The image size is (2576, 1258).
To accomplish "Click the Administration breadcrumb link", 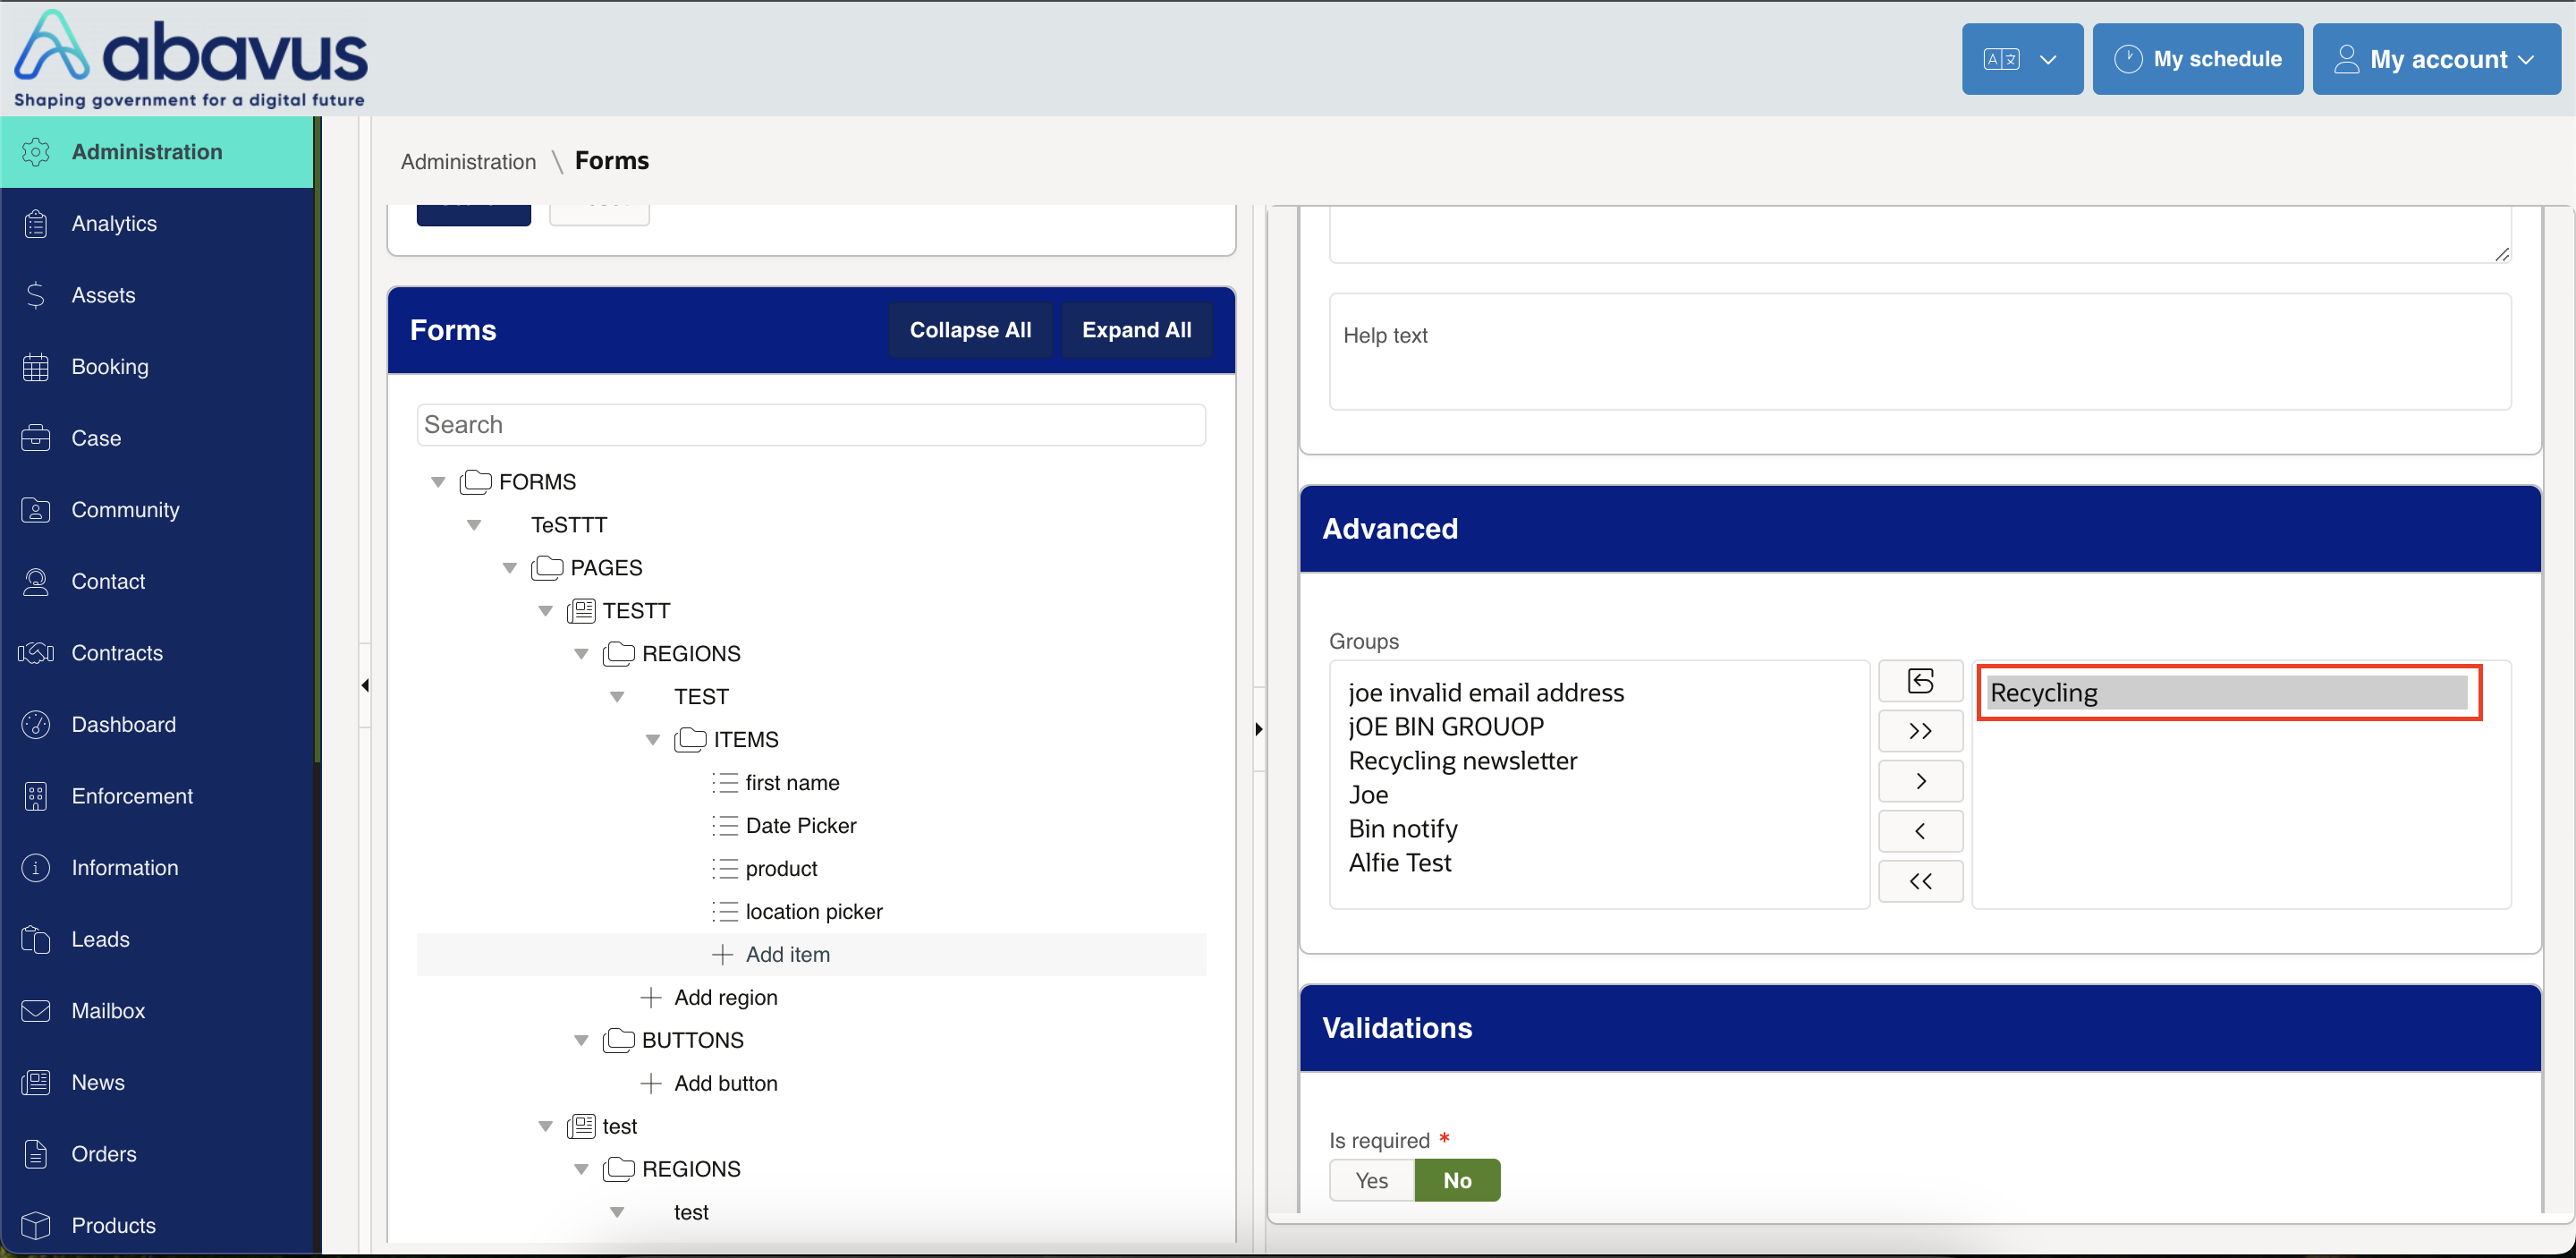I will tap(468, 162).
